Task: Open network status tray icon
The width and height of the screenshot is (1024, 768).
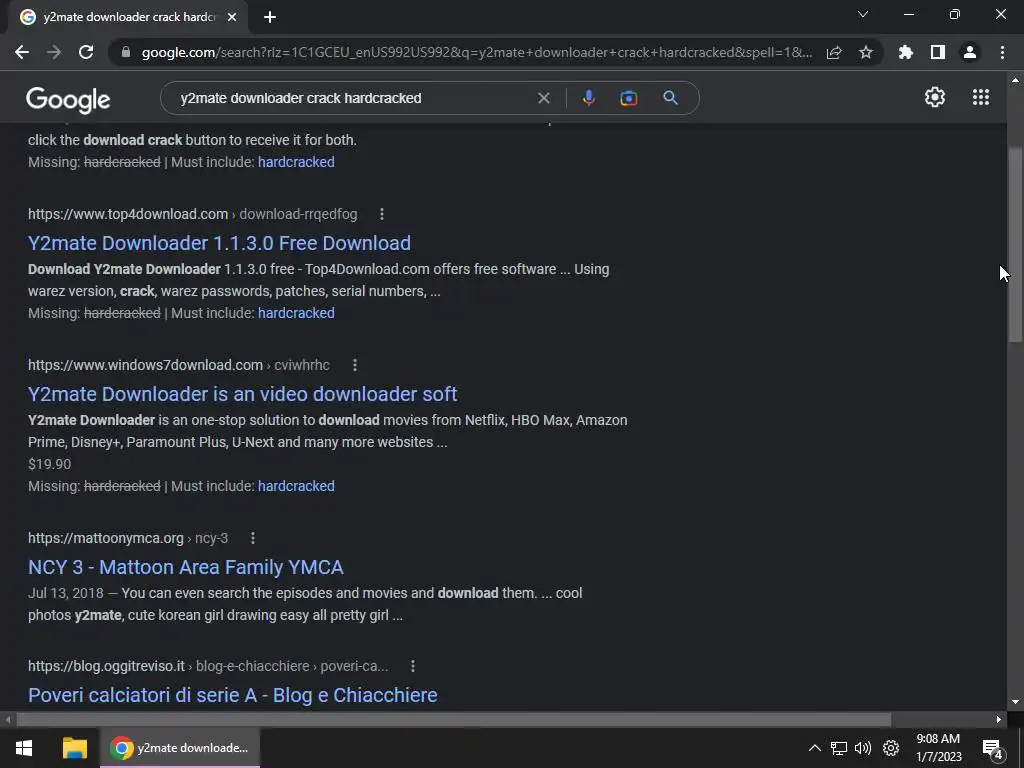Action: point(839,748)
